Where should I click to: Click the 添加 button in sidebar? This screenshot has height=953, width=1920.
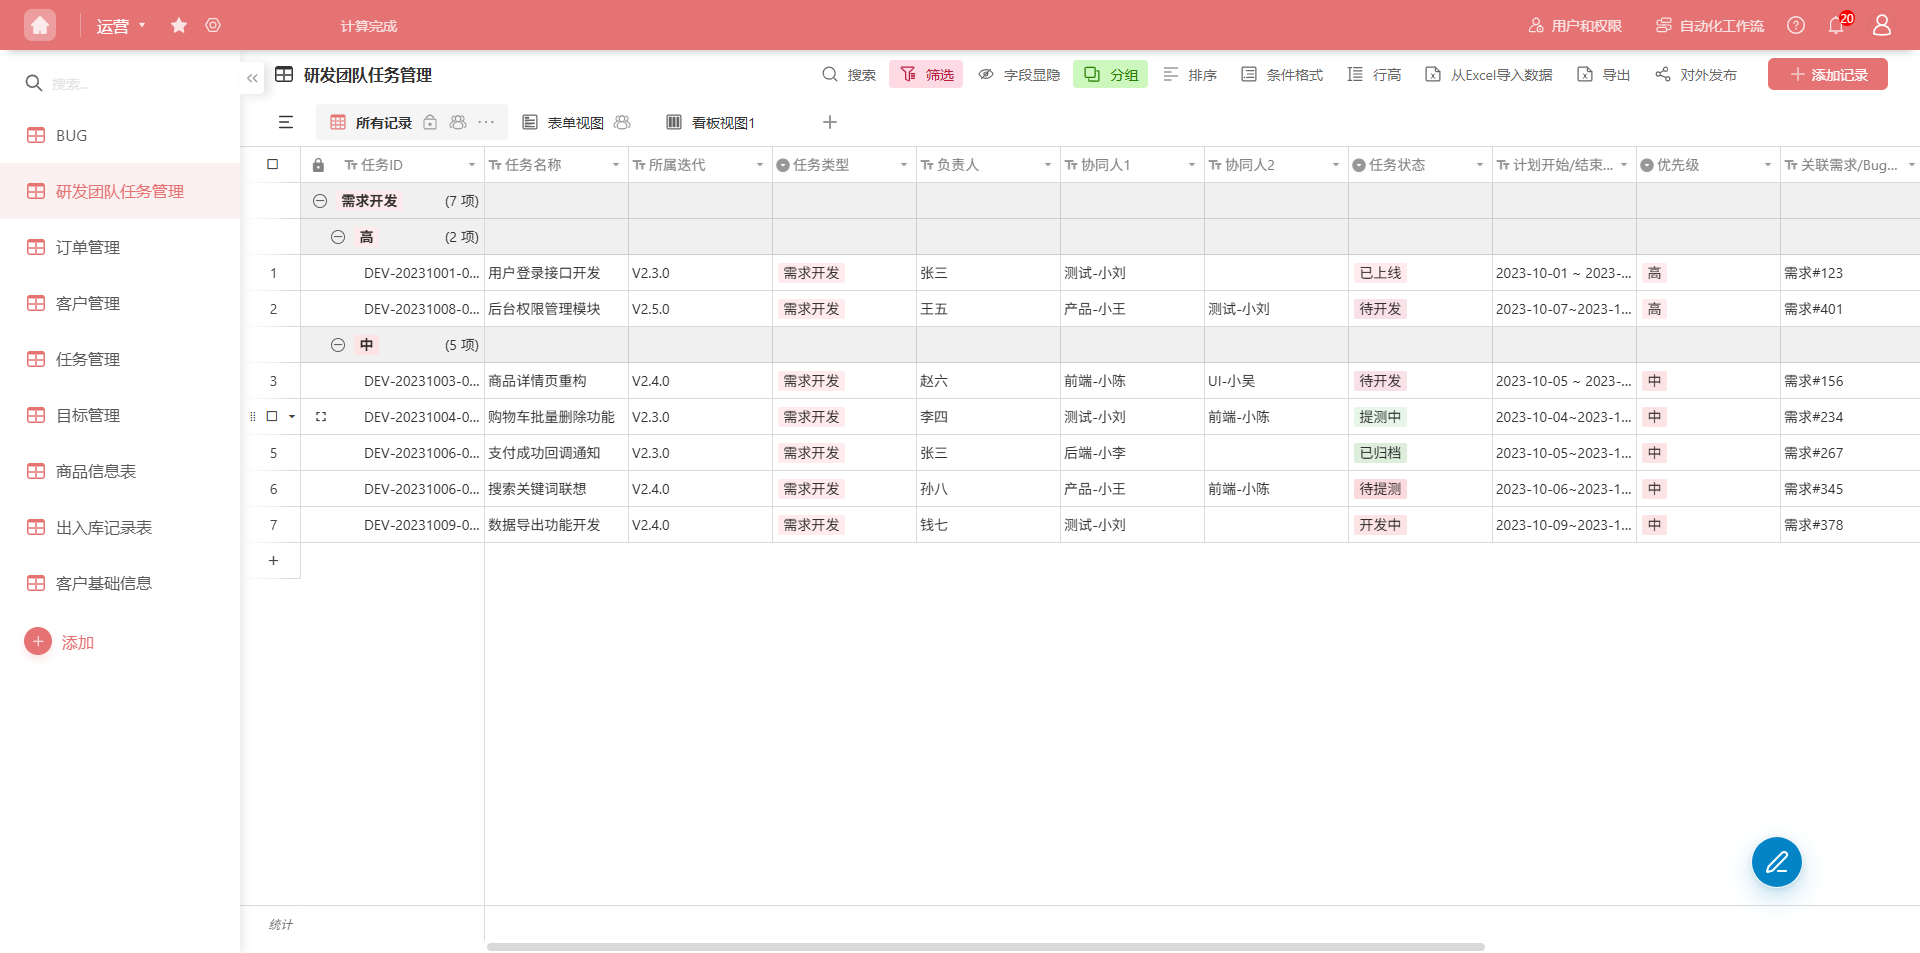(x=60, y=642)
